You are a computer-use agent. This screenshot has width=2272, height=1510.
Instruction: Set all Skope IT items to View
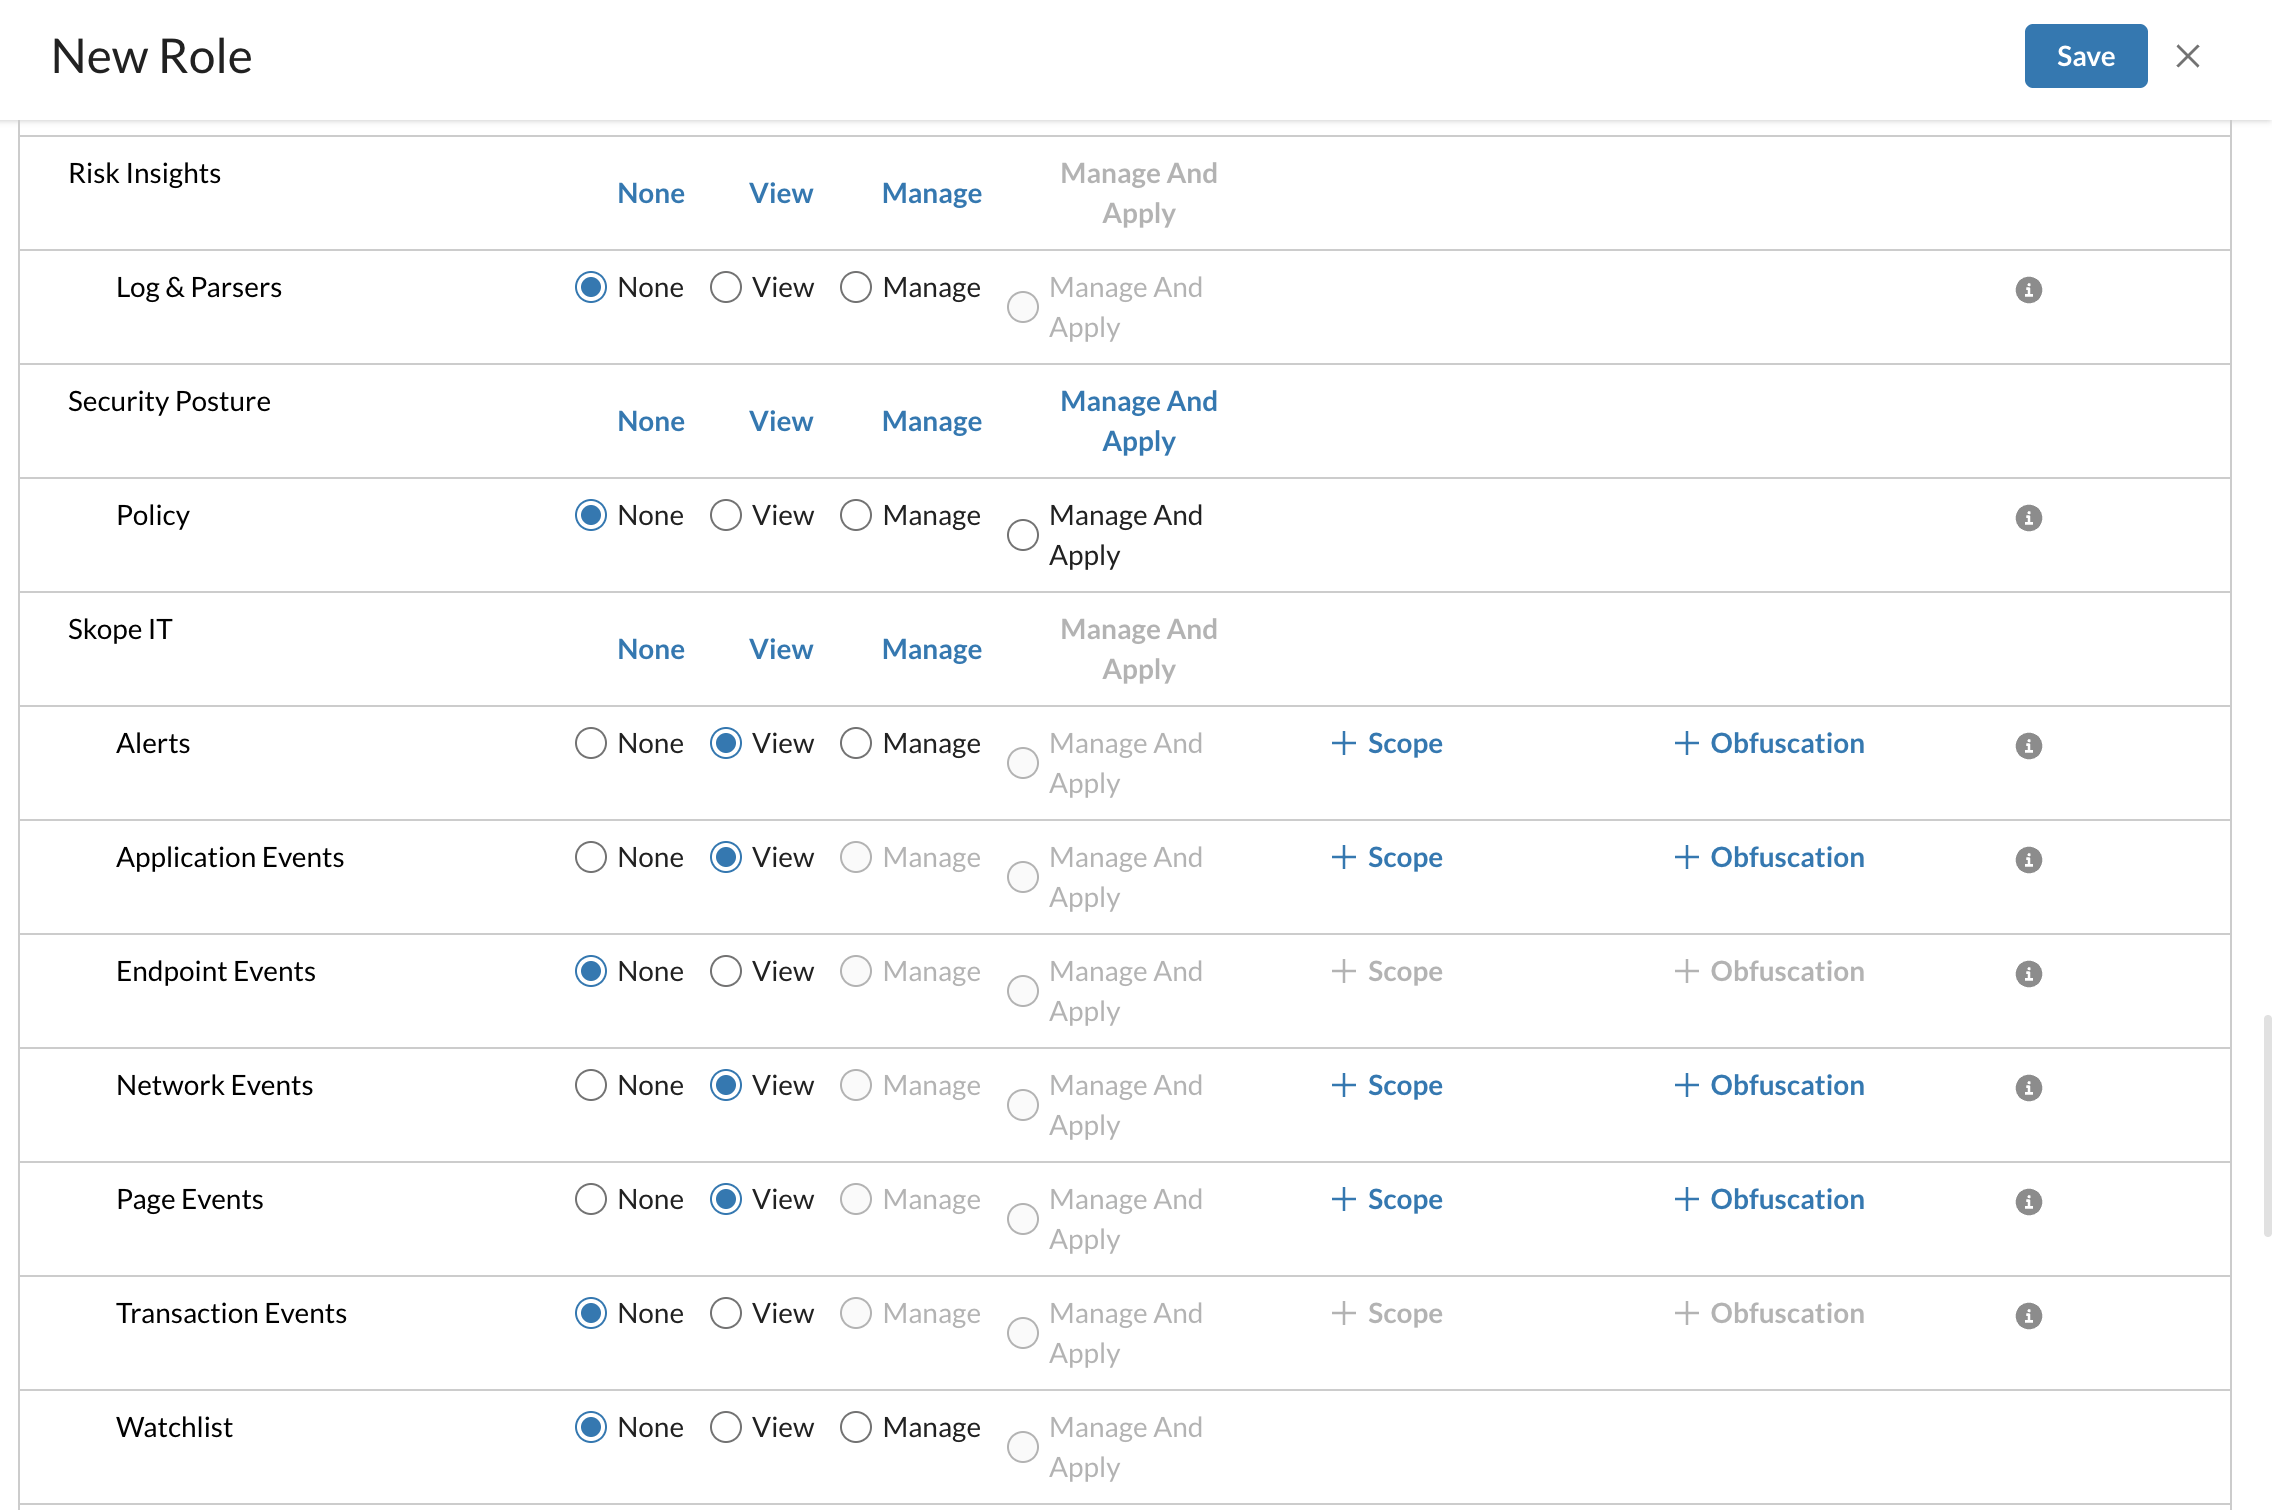coord(780,649)
